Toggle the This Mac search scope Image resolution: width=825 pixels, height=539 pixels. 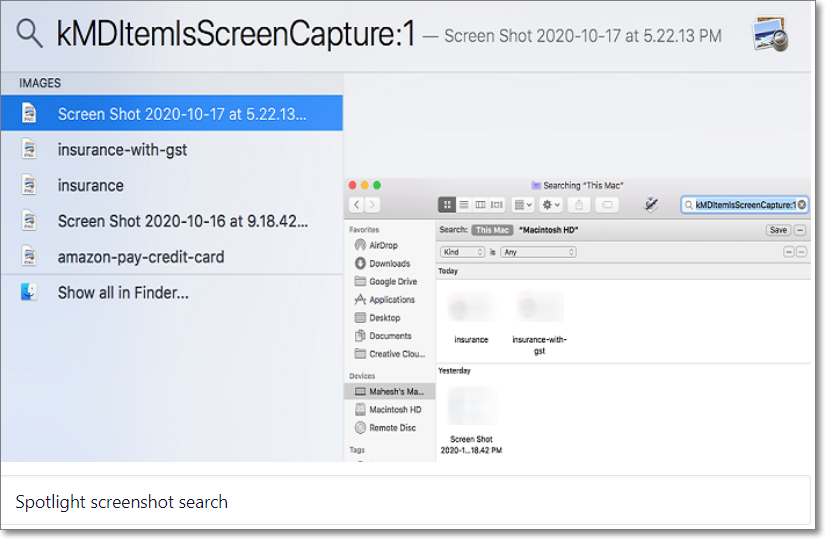(491, 230)
